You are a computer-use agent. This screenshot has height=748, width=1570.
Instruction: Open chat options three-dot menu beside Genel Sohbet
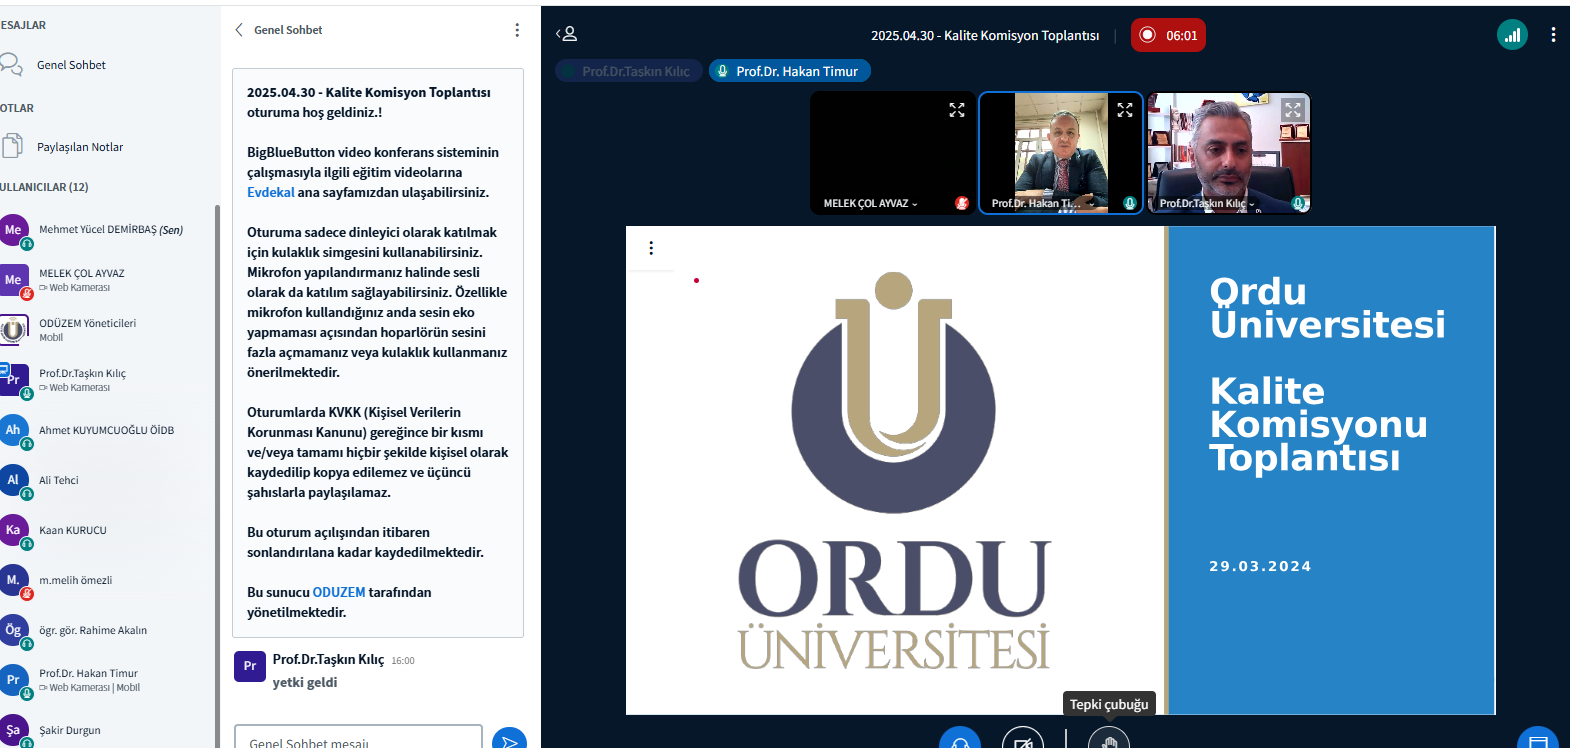pyautogui.click(x=517, y=30)
